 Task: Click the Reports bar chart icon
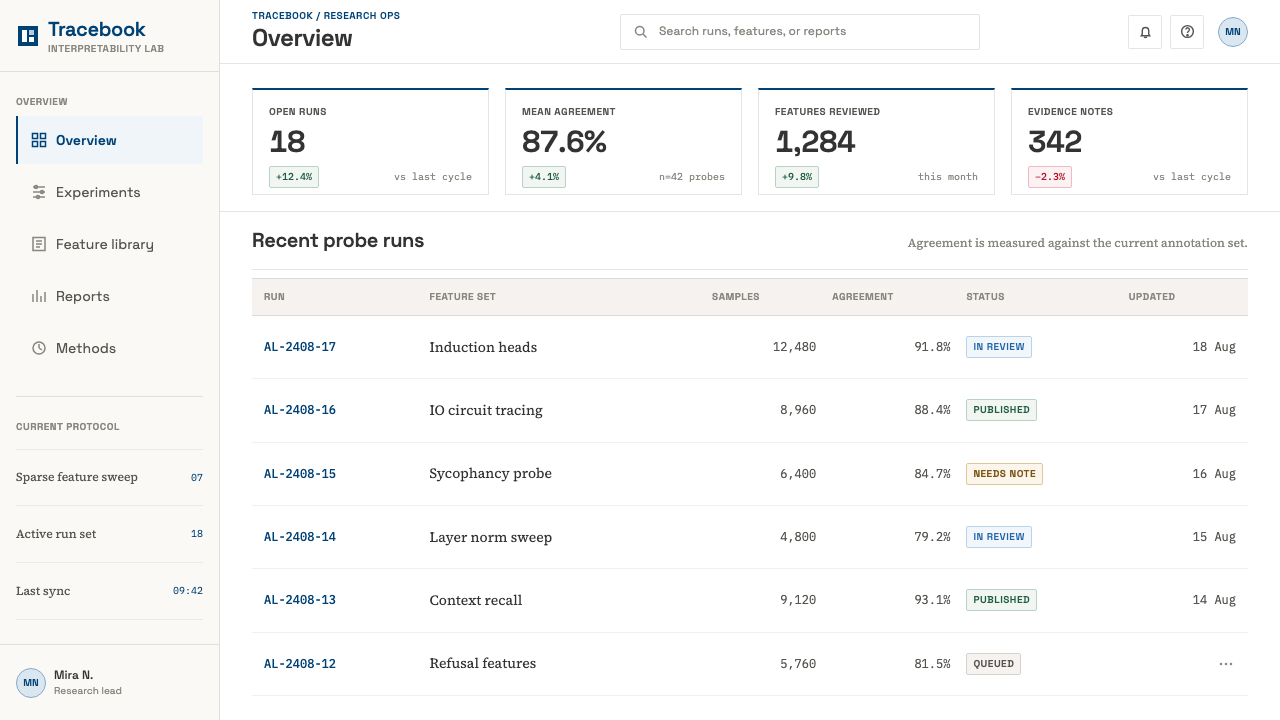39,296
